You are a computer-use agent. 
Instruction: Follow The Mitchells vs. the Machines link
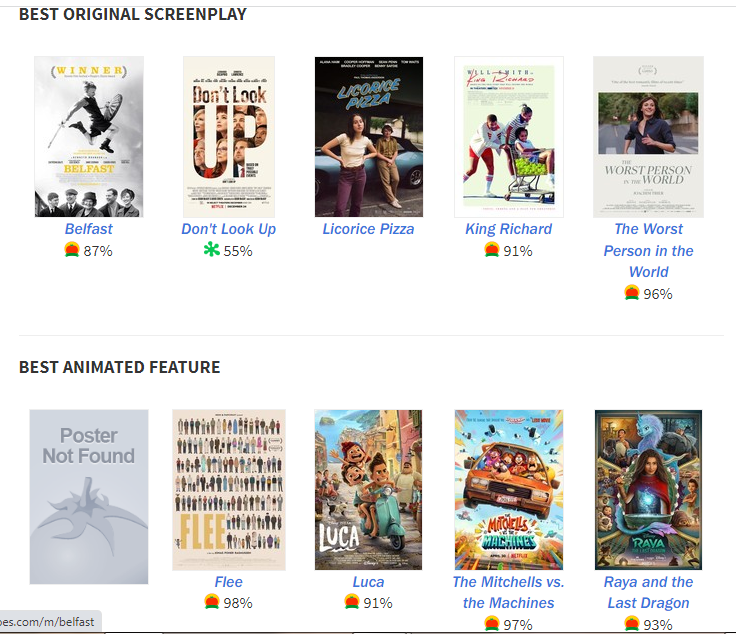click(509, 592)
